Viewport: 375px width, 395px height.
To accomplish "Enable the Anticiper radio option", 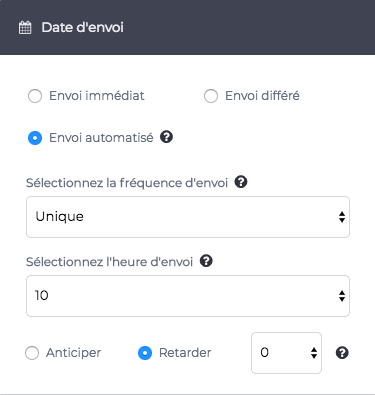I will coord(32,353).
